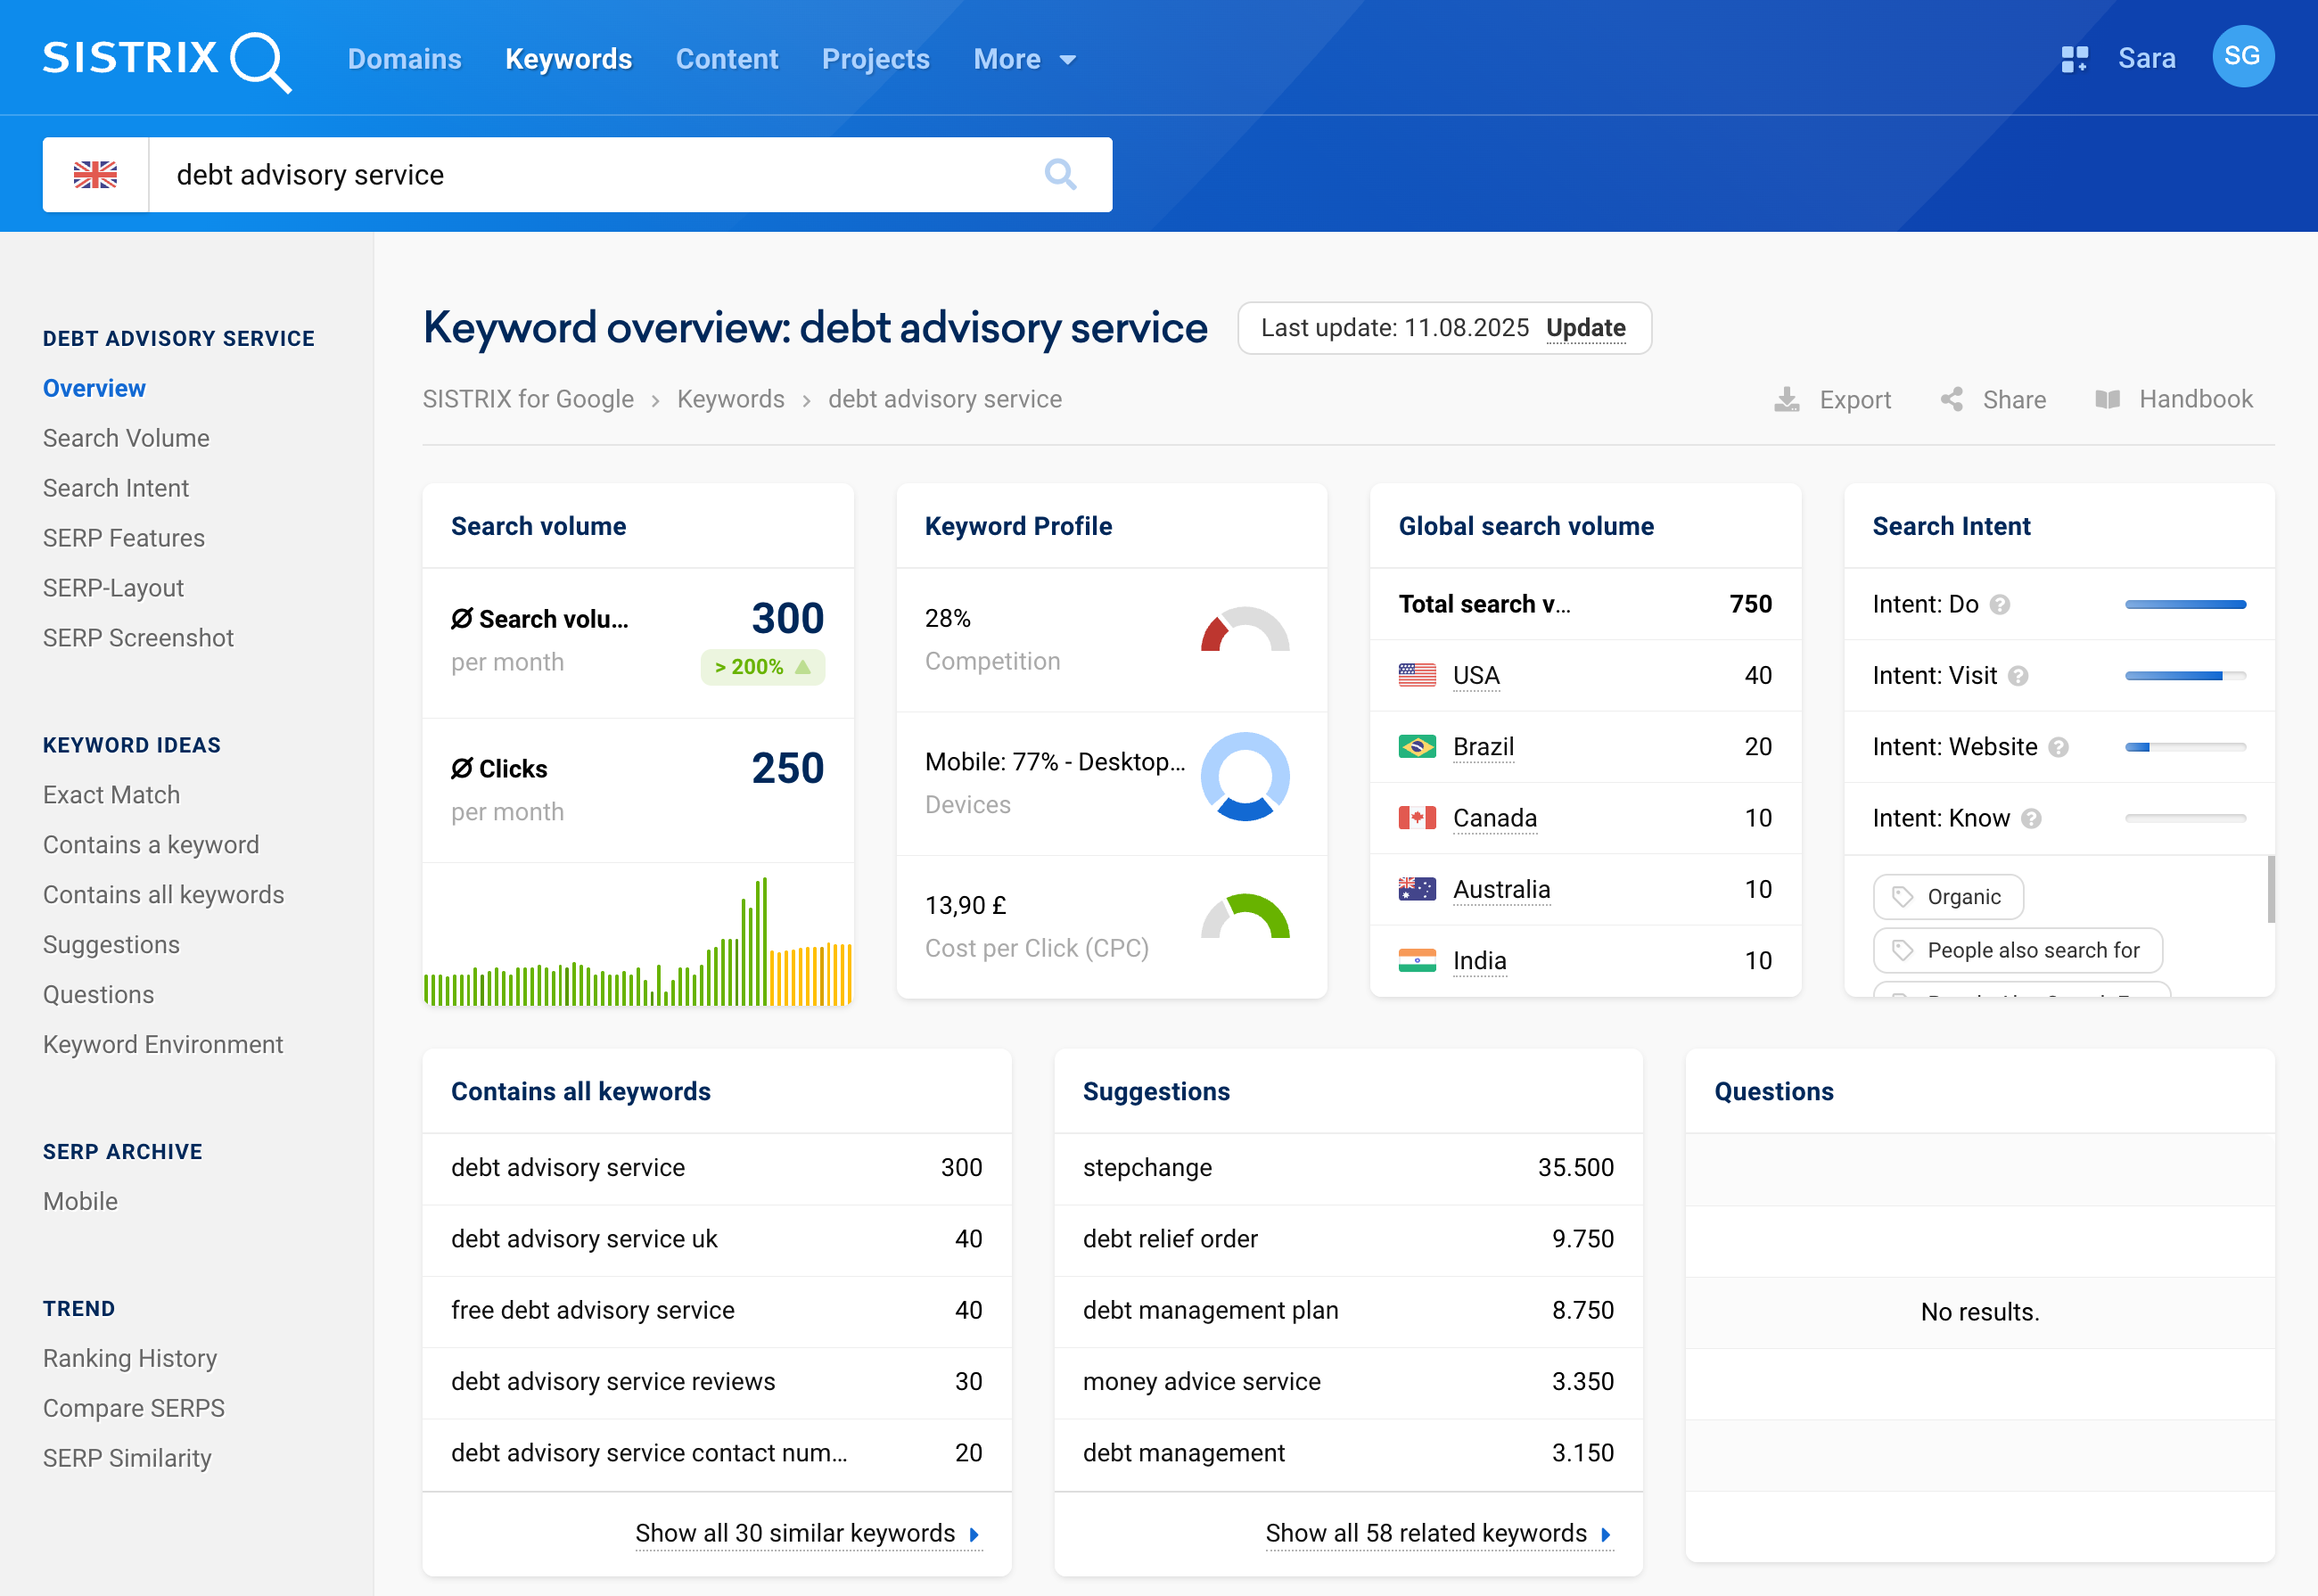
Task: Click the help icon next to Intent: Do
Action: tap(1999, 604)
